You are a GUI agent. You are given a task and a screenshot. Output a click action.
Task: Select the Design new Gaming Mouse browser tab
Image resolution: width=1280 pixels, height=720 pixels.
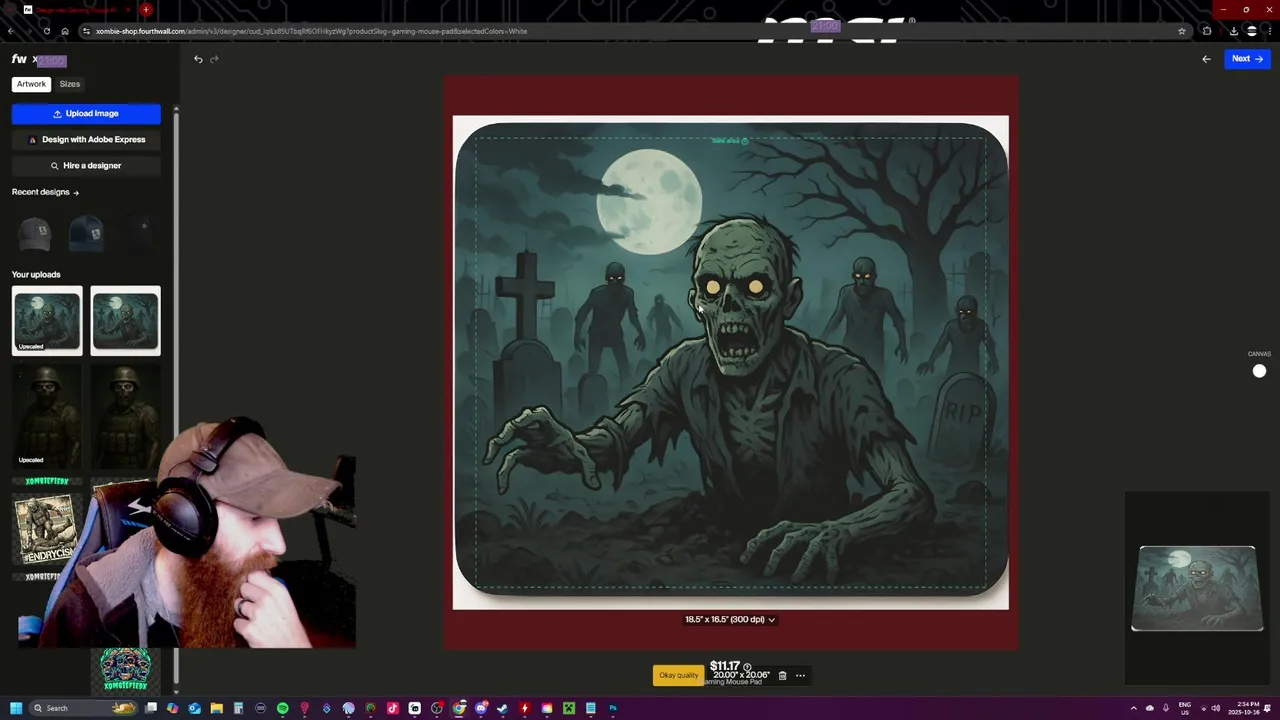(75, 10)
